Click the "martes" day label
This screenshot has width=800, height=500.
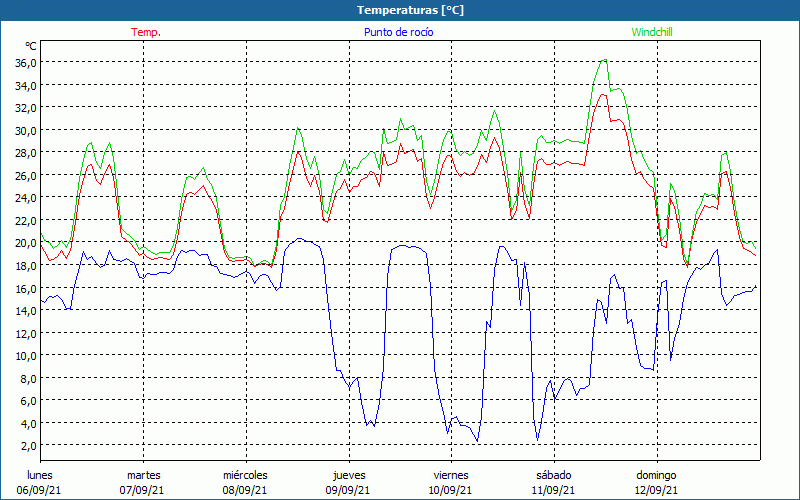[x=143, y=474]
